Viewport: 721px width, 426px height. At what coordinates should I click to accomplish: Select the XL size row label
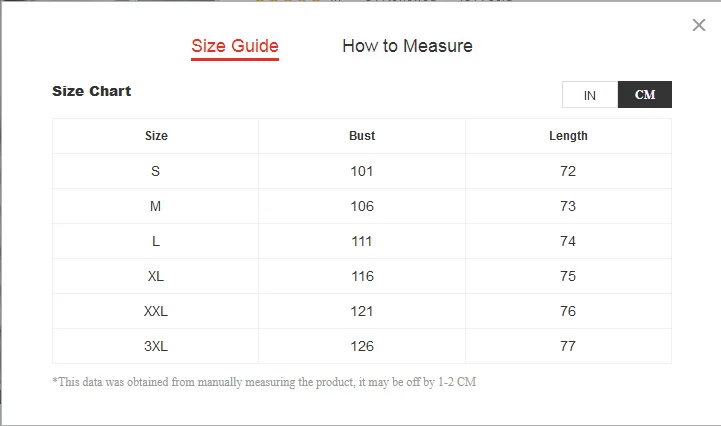pyautogui.click(x=156, y=276)
